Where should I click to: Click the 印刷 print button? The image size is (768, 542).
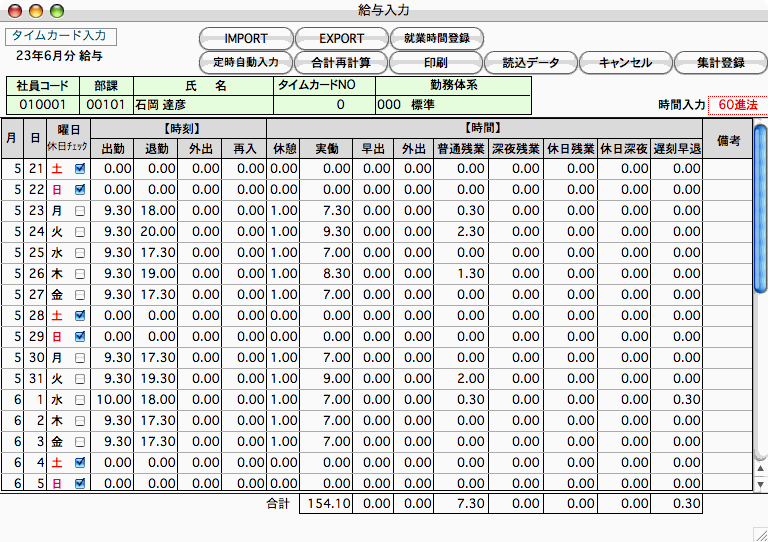click(x=437, y=63)
